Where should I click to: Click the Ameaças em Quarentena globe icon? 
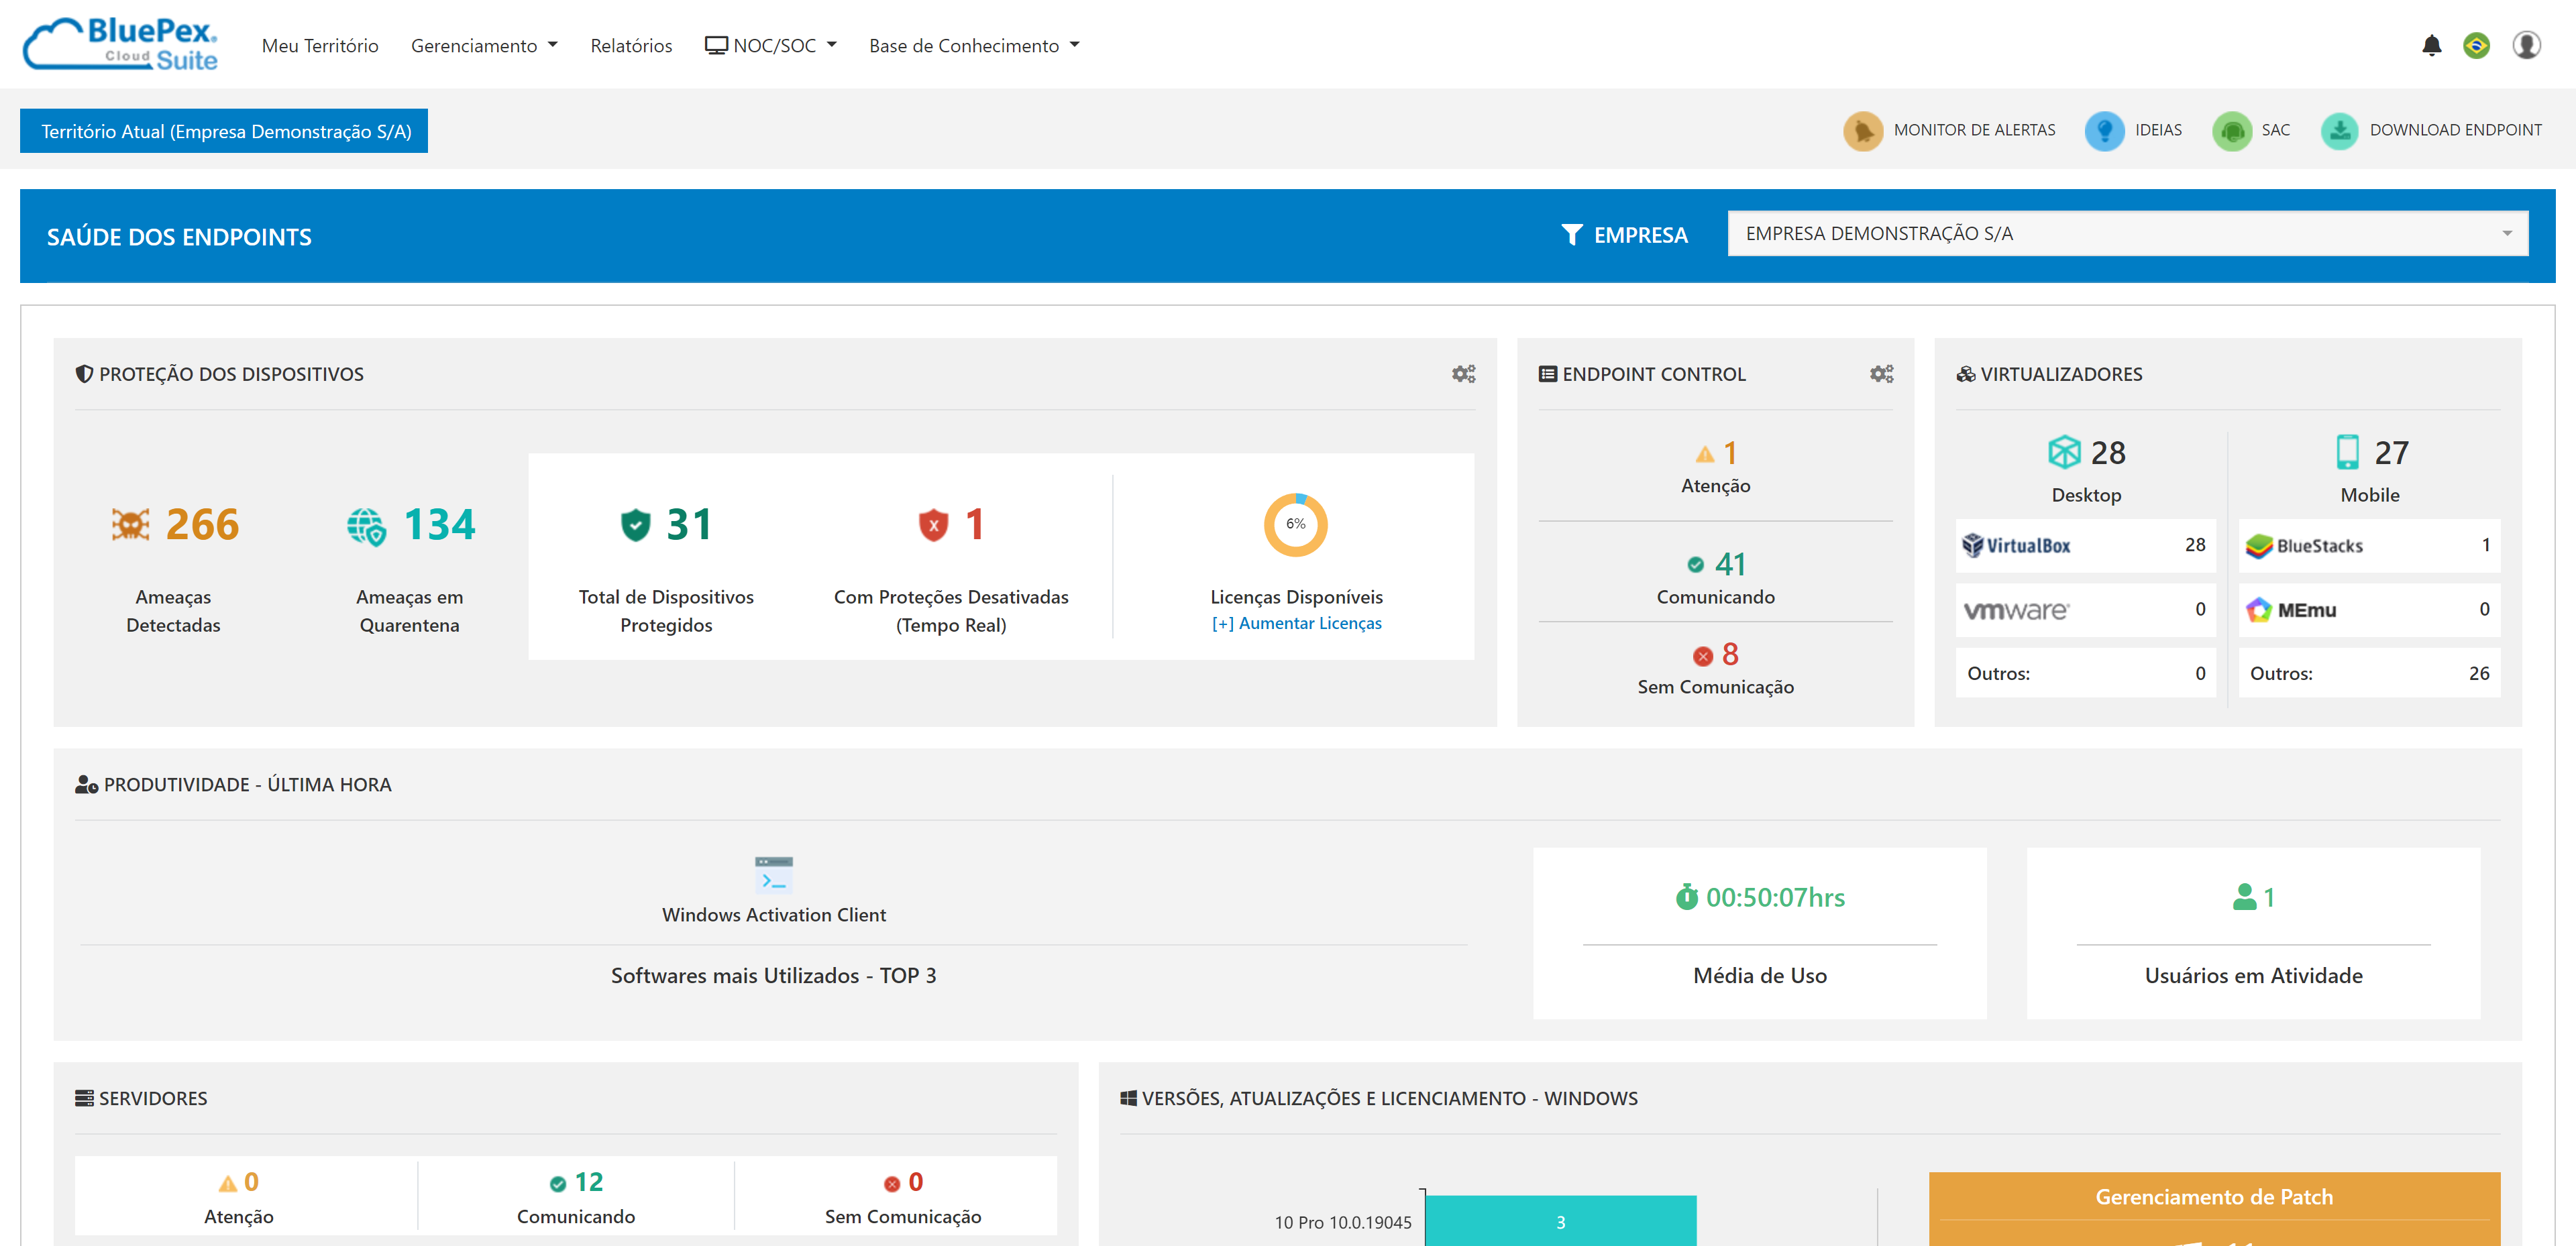(366, 526)
